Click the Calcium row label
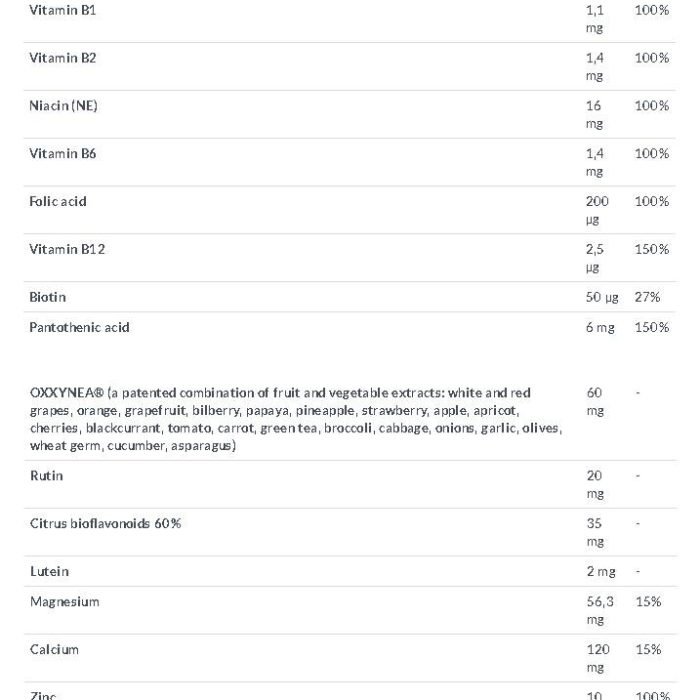This screenshot has width=700, height=700. point(54,650)
